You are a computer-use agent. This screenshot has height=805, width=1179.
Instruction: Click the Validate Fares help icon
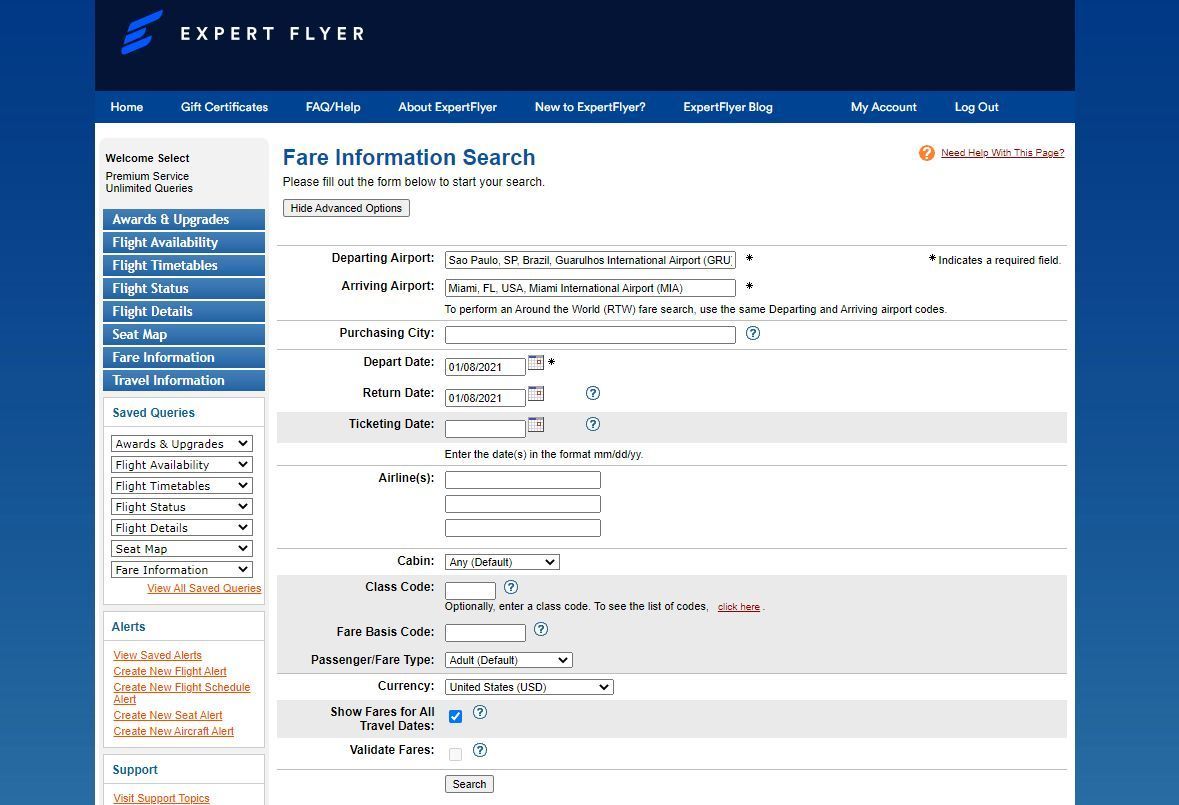tap(480, 750)
